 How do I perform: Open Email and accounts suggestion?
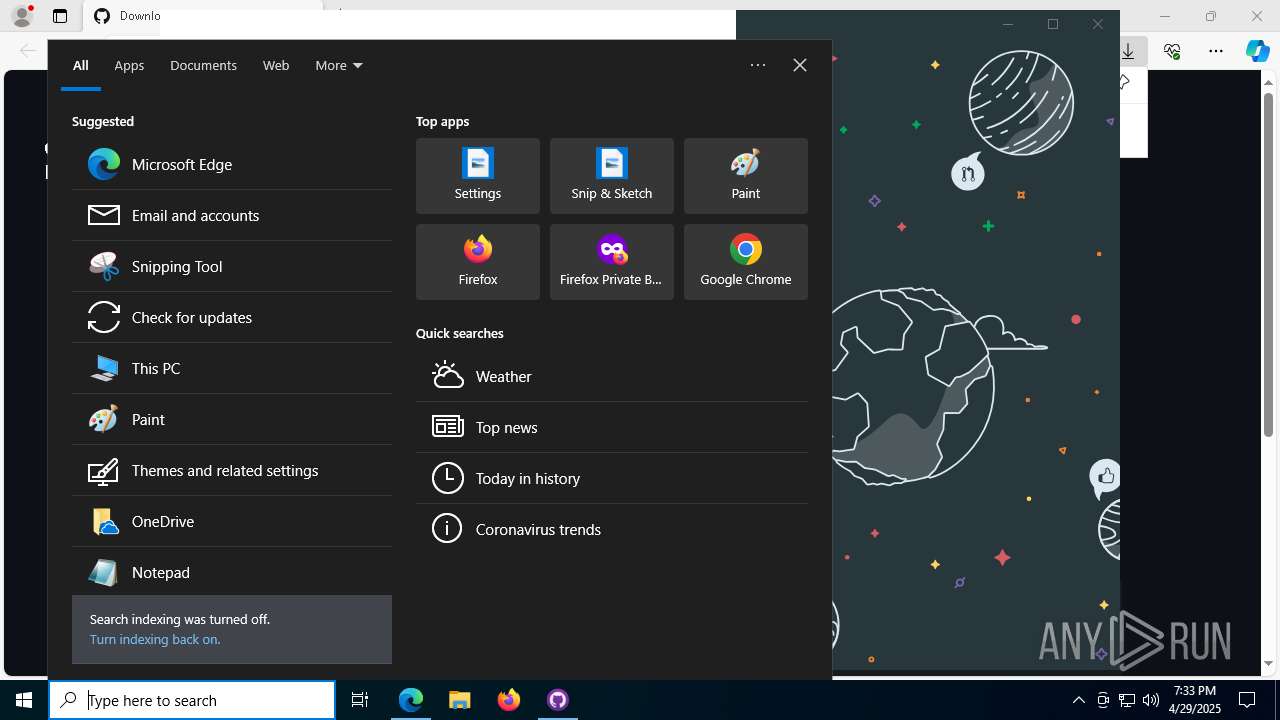point(232,215)
